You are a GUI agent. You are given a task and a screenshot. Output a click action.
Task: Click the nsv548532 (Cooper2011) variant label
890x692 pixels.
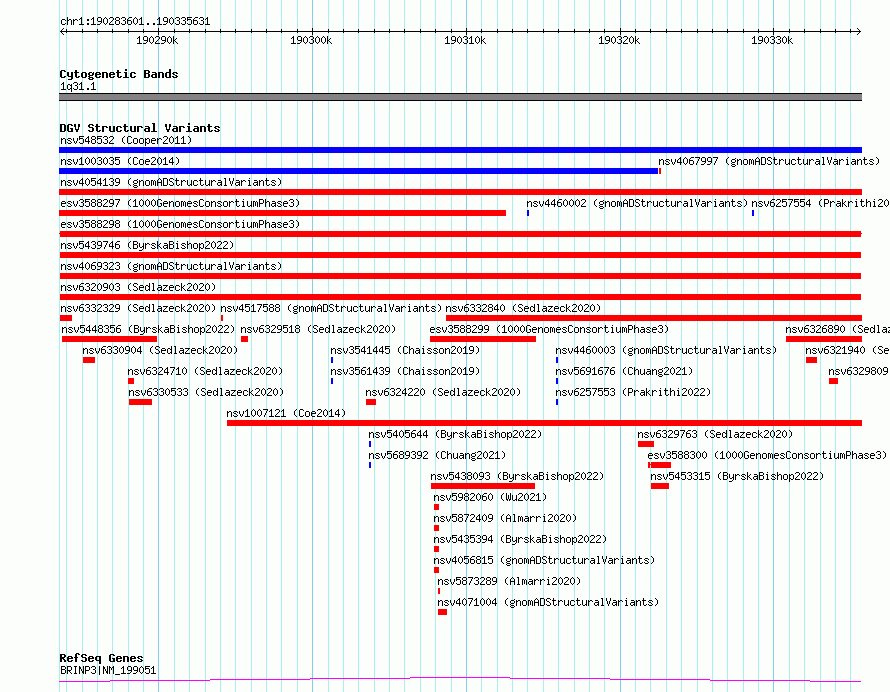(x=126, y=140)
